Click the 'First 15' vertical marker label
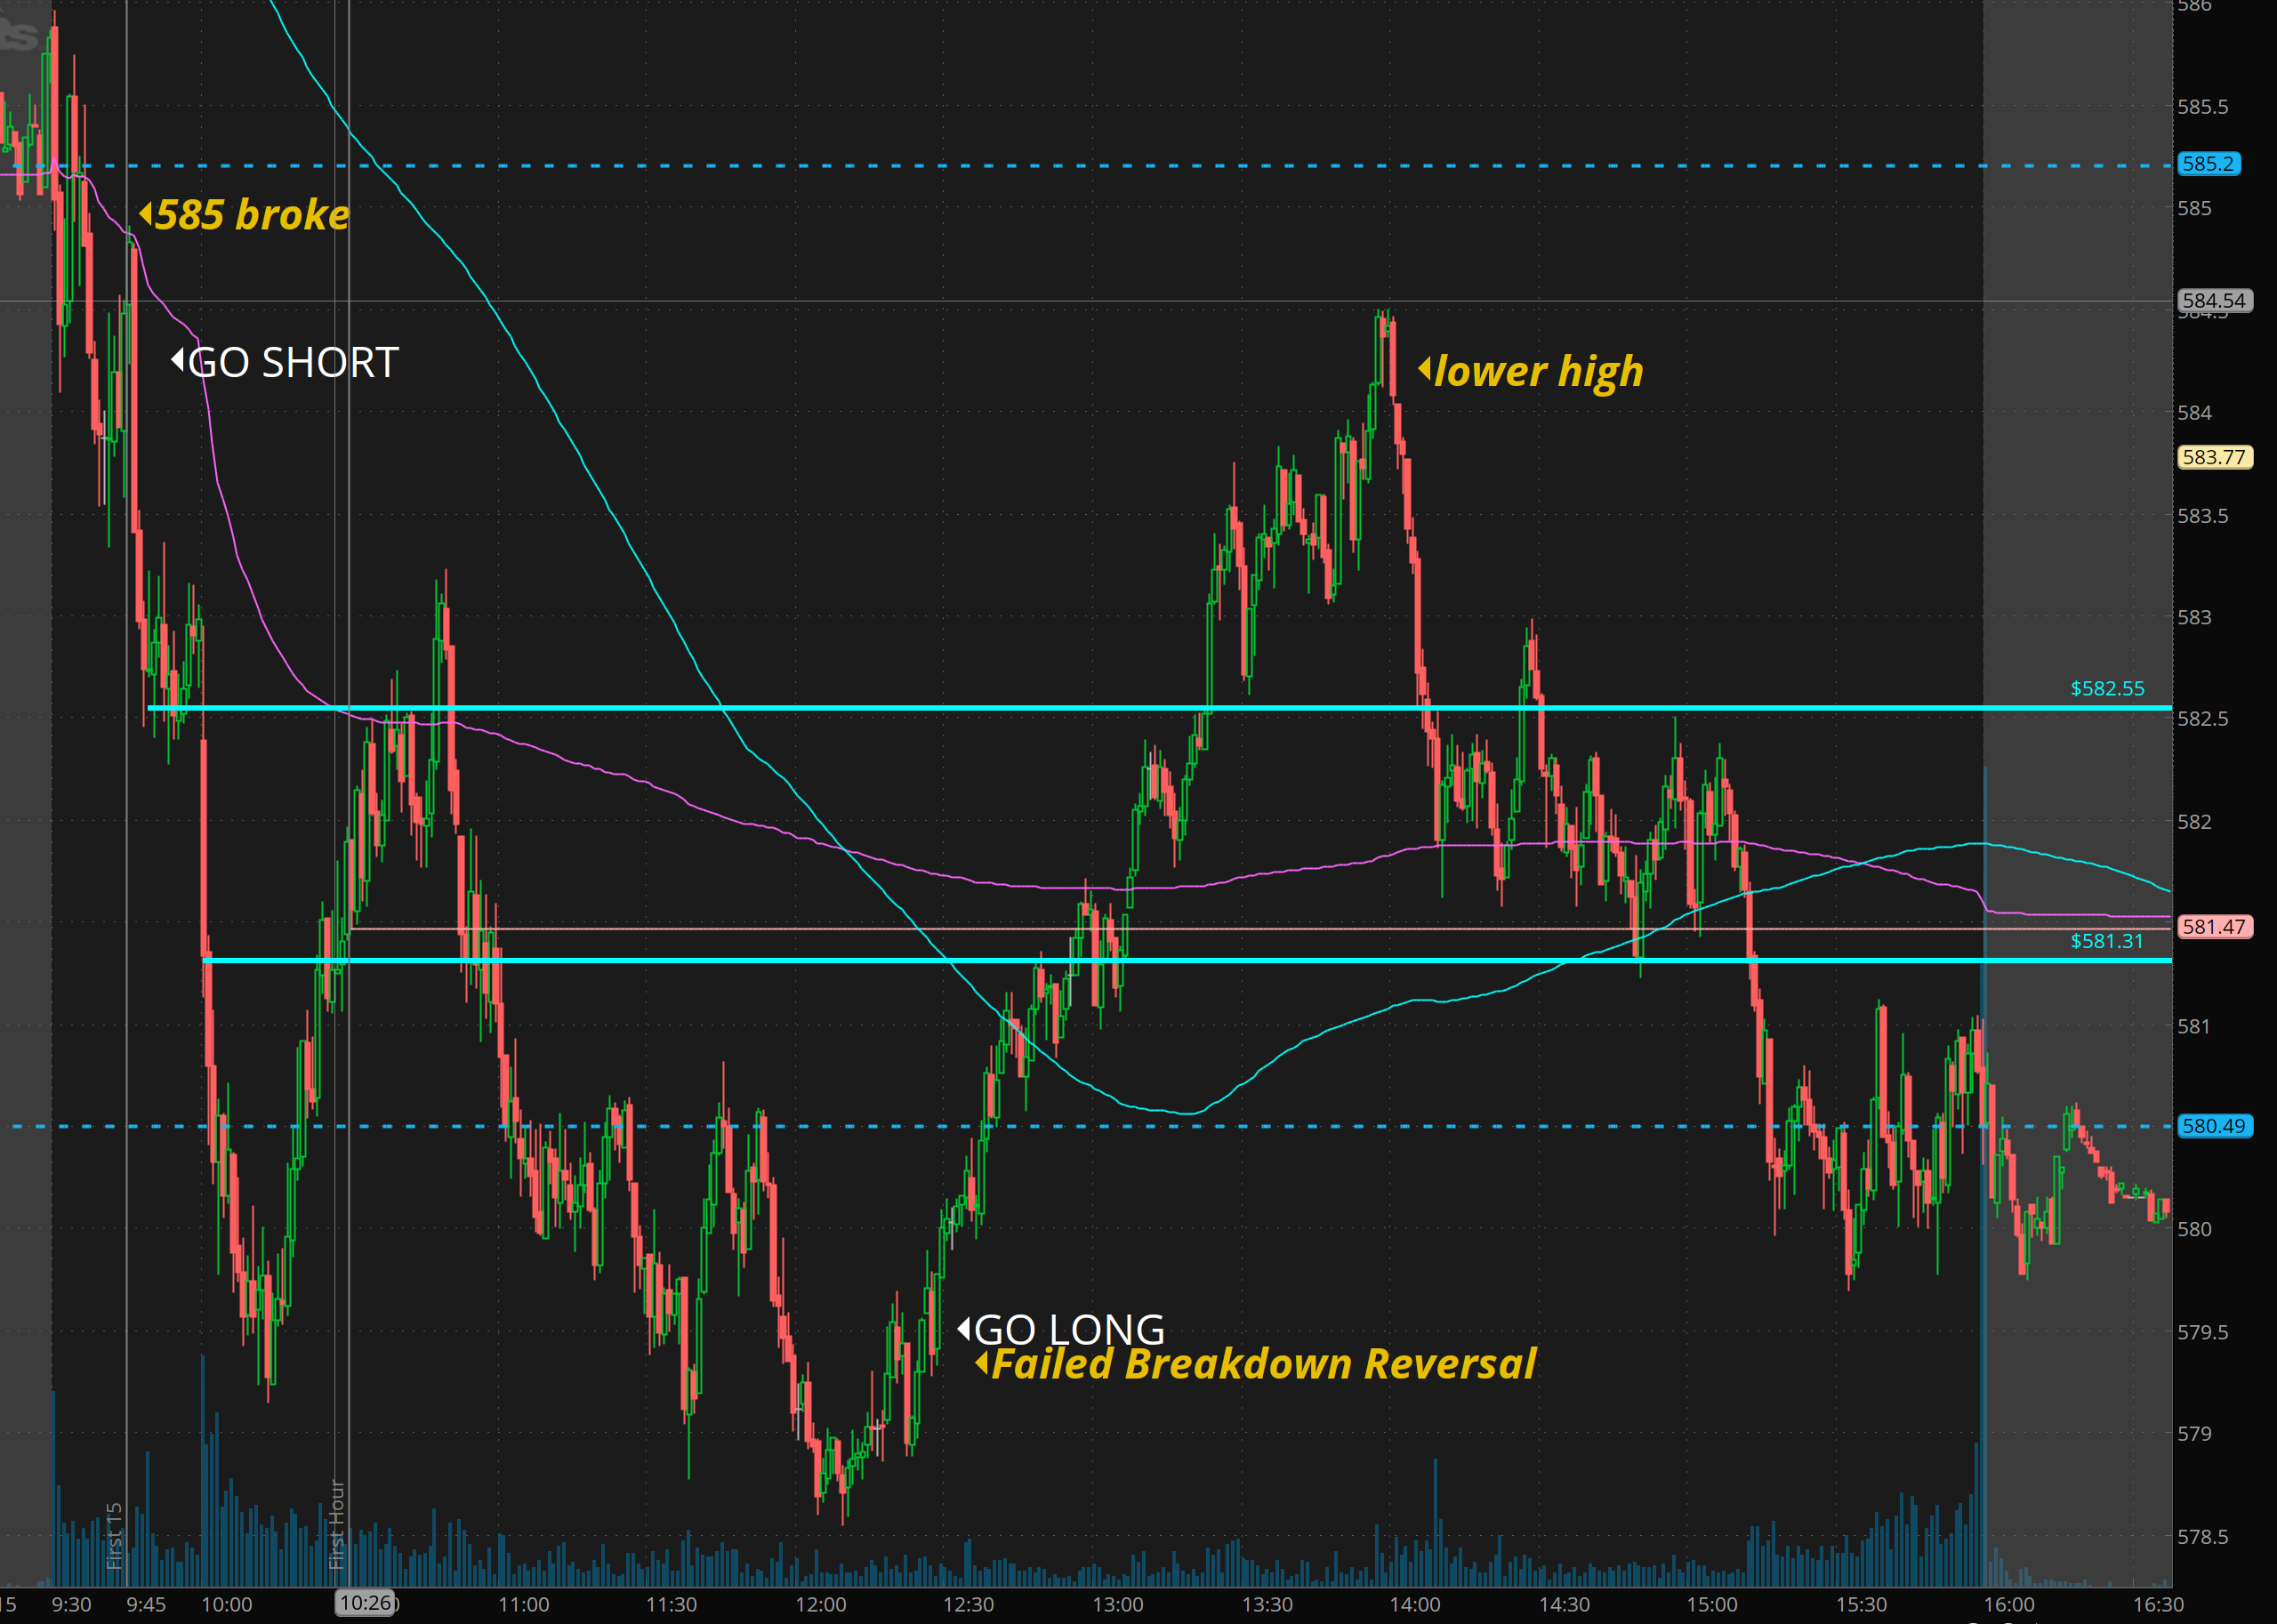The width and height of the screenshot is (2277, 1624). [114, 1535]
